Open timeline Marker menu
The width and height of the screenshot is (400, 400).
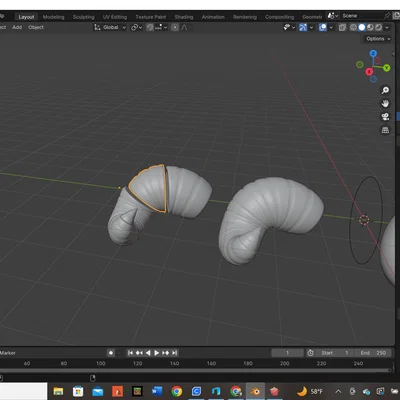click(x=7, y=353)
